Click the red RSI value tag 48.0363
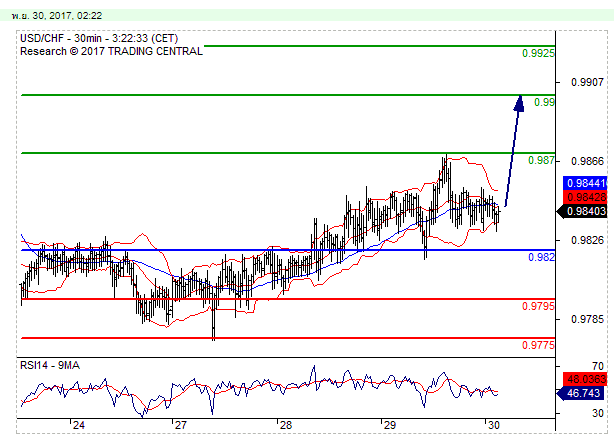This screenshot has height=441, width=614. click(585, 379)
